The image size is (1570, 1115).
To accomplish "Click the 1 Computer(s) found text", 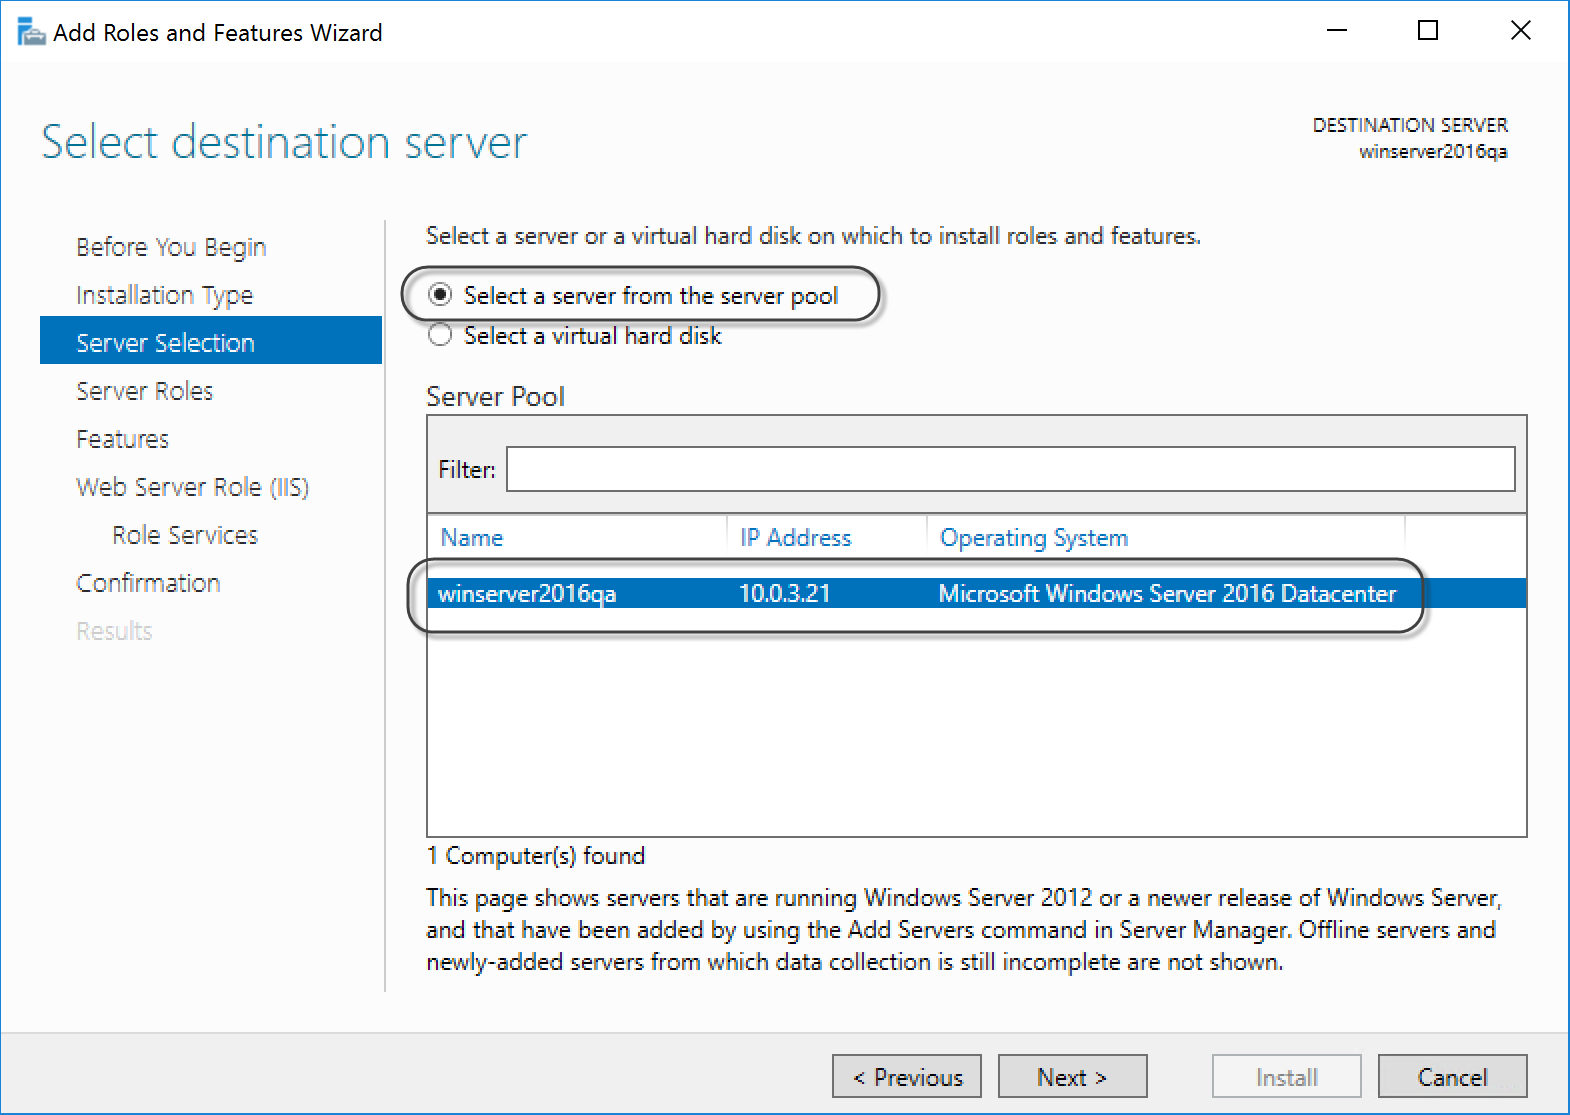I will pyautogui.click(x=536, y=856).
